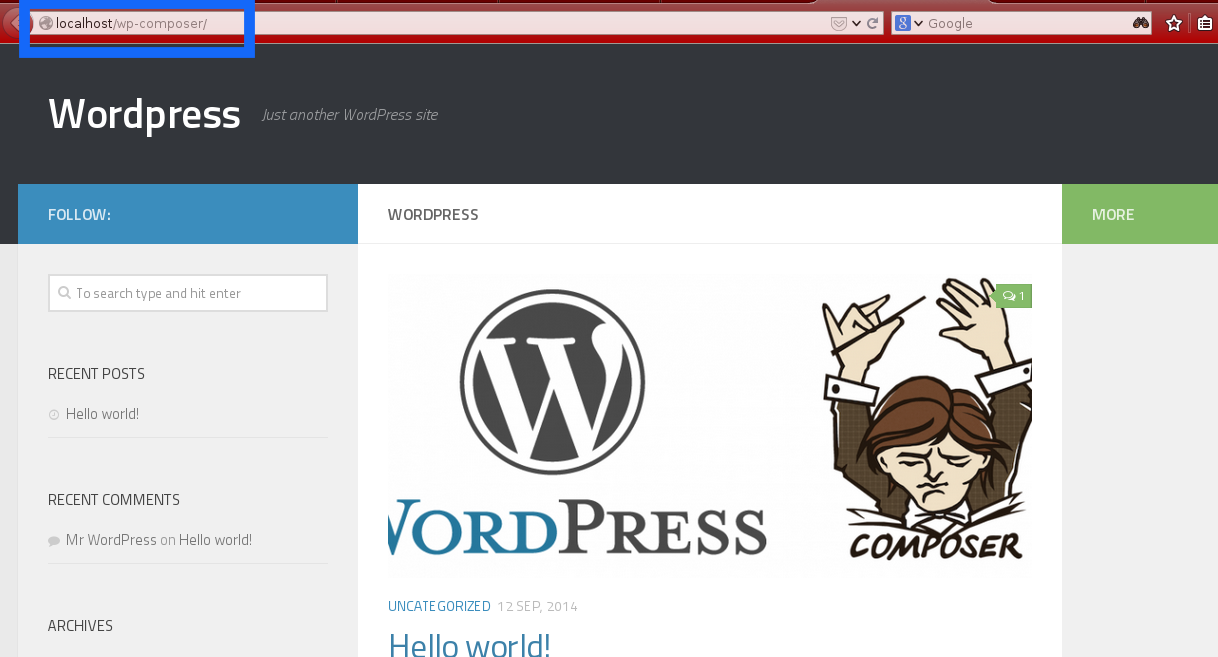Click the RECENT POSTS widget heading
This screenshot has height=657, width=1218.
tap(96, 374)
